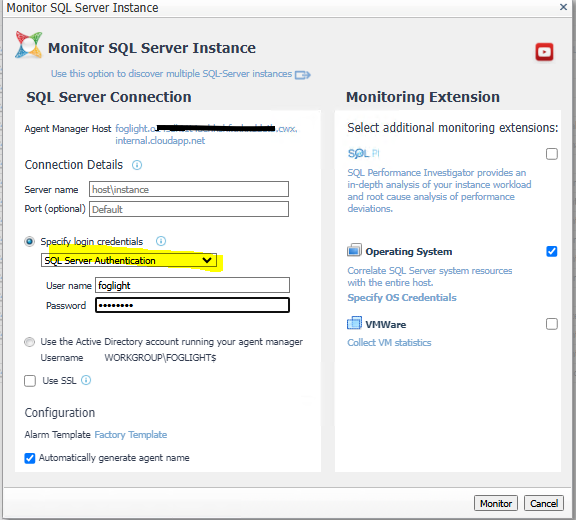Click the Connection Details info icon

137,165
